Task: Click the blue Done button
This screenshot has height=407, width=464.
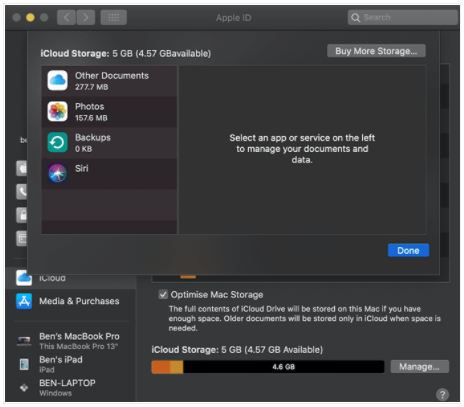Action: pos(408,250)
